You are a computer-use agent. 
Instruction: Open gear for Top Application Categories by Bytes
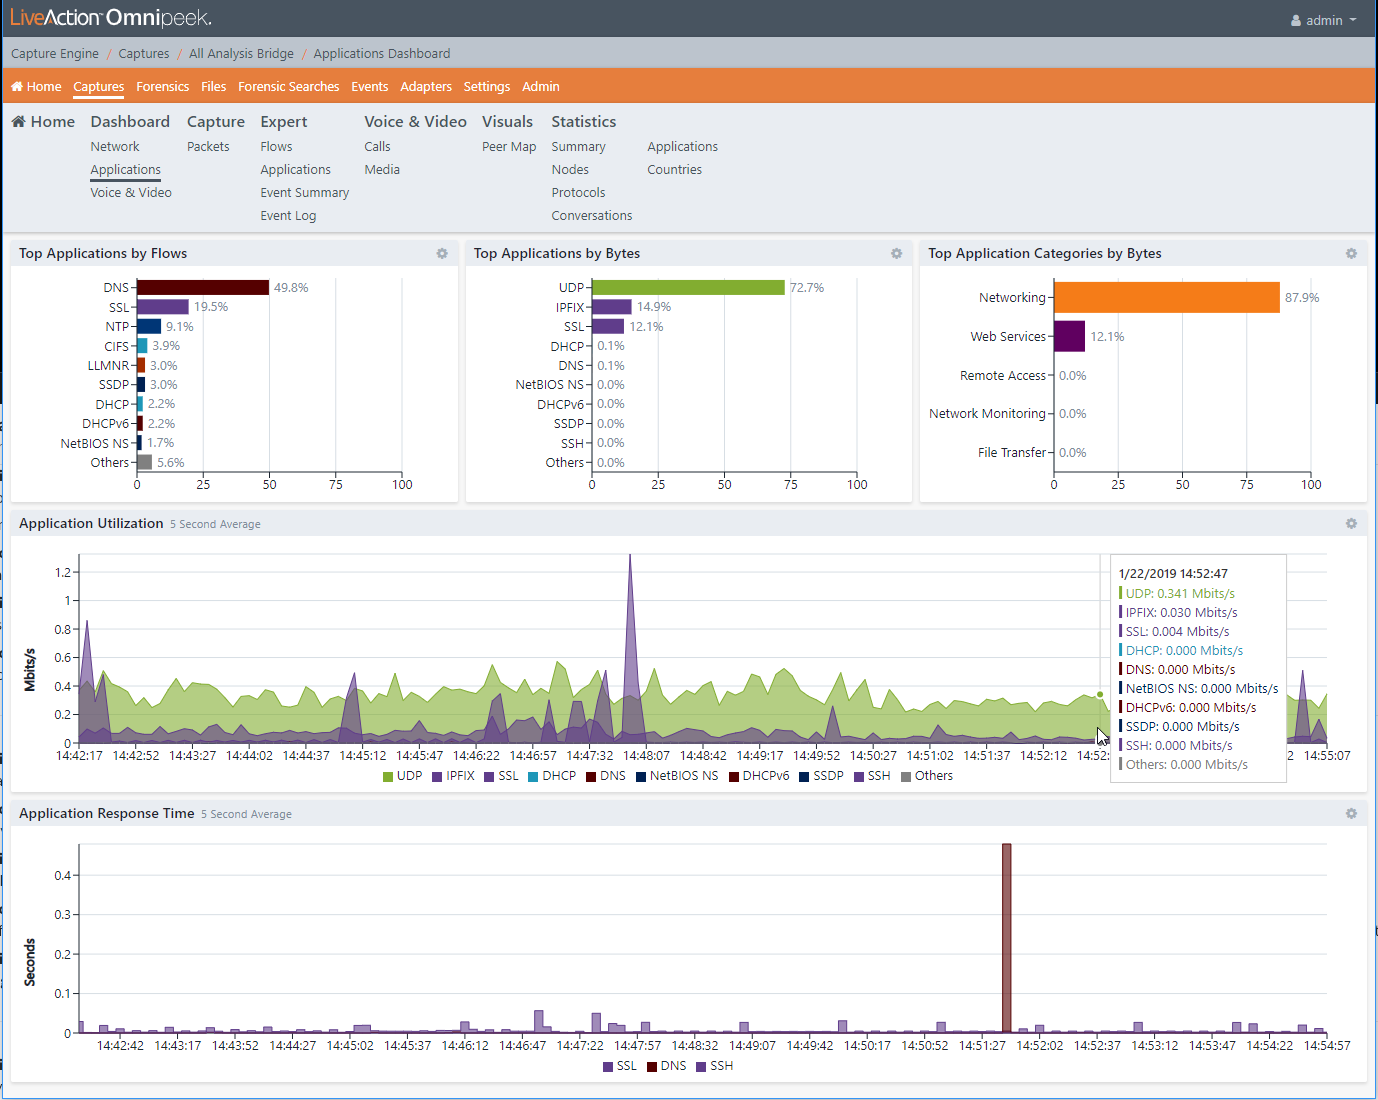1351,254
